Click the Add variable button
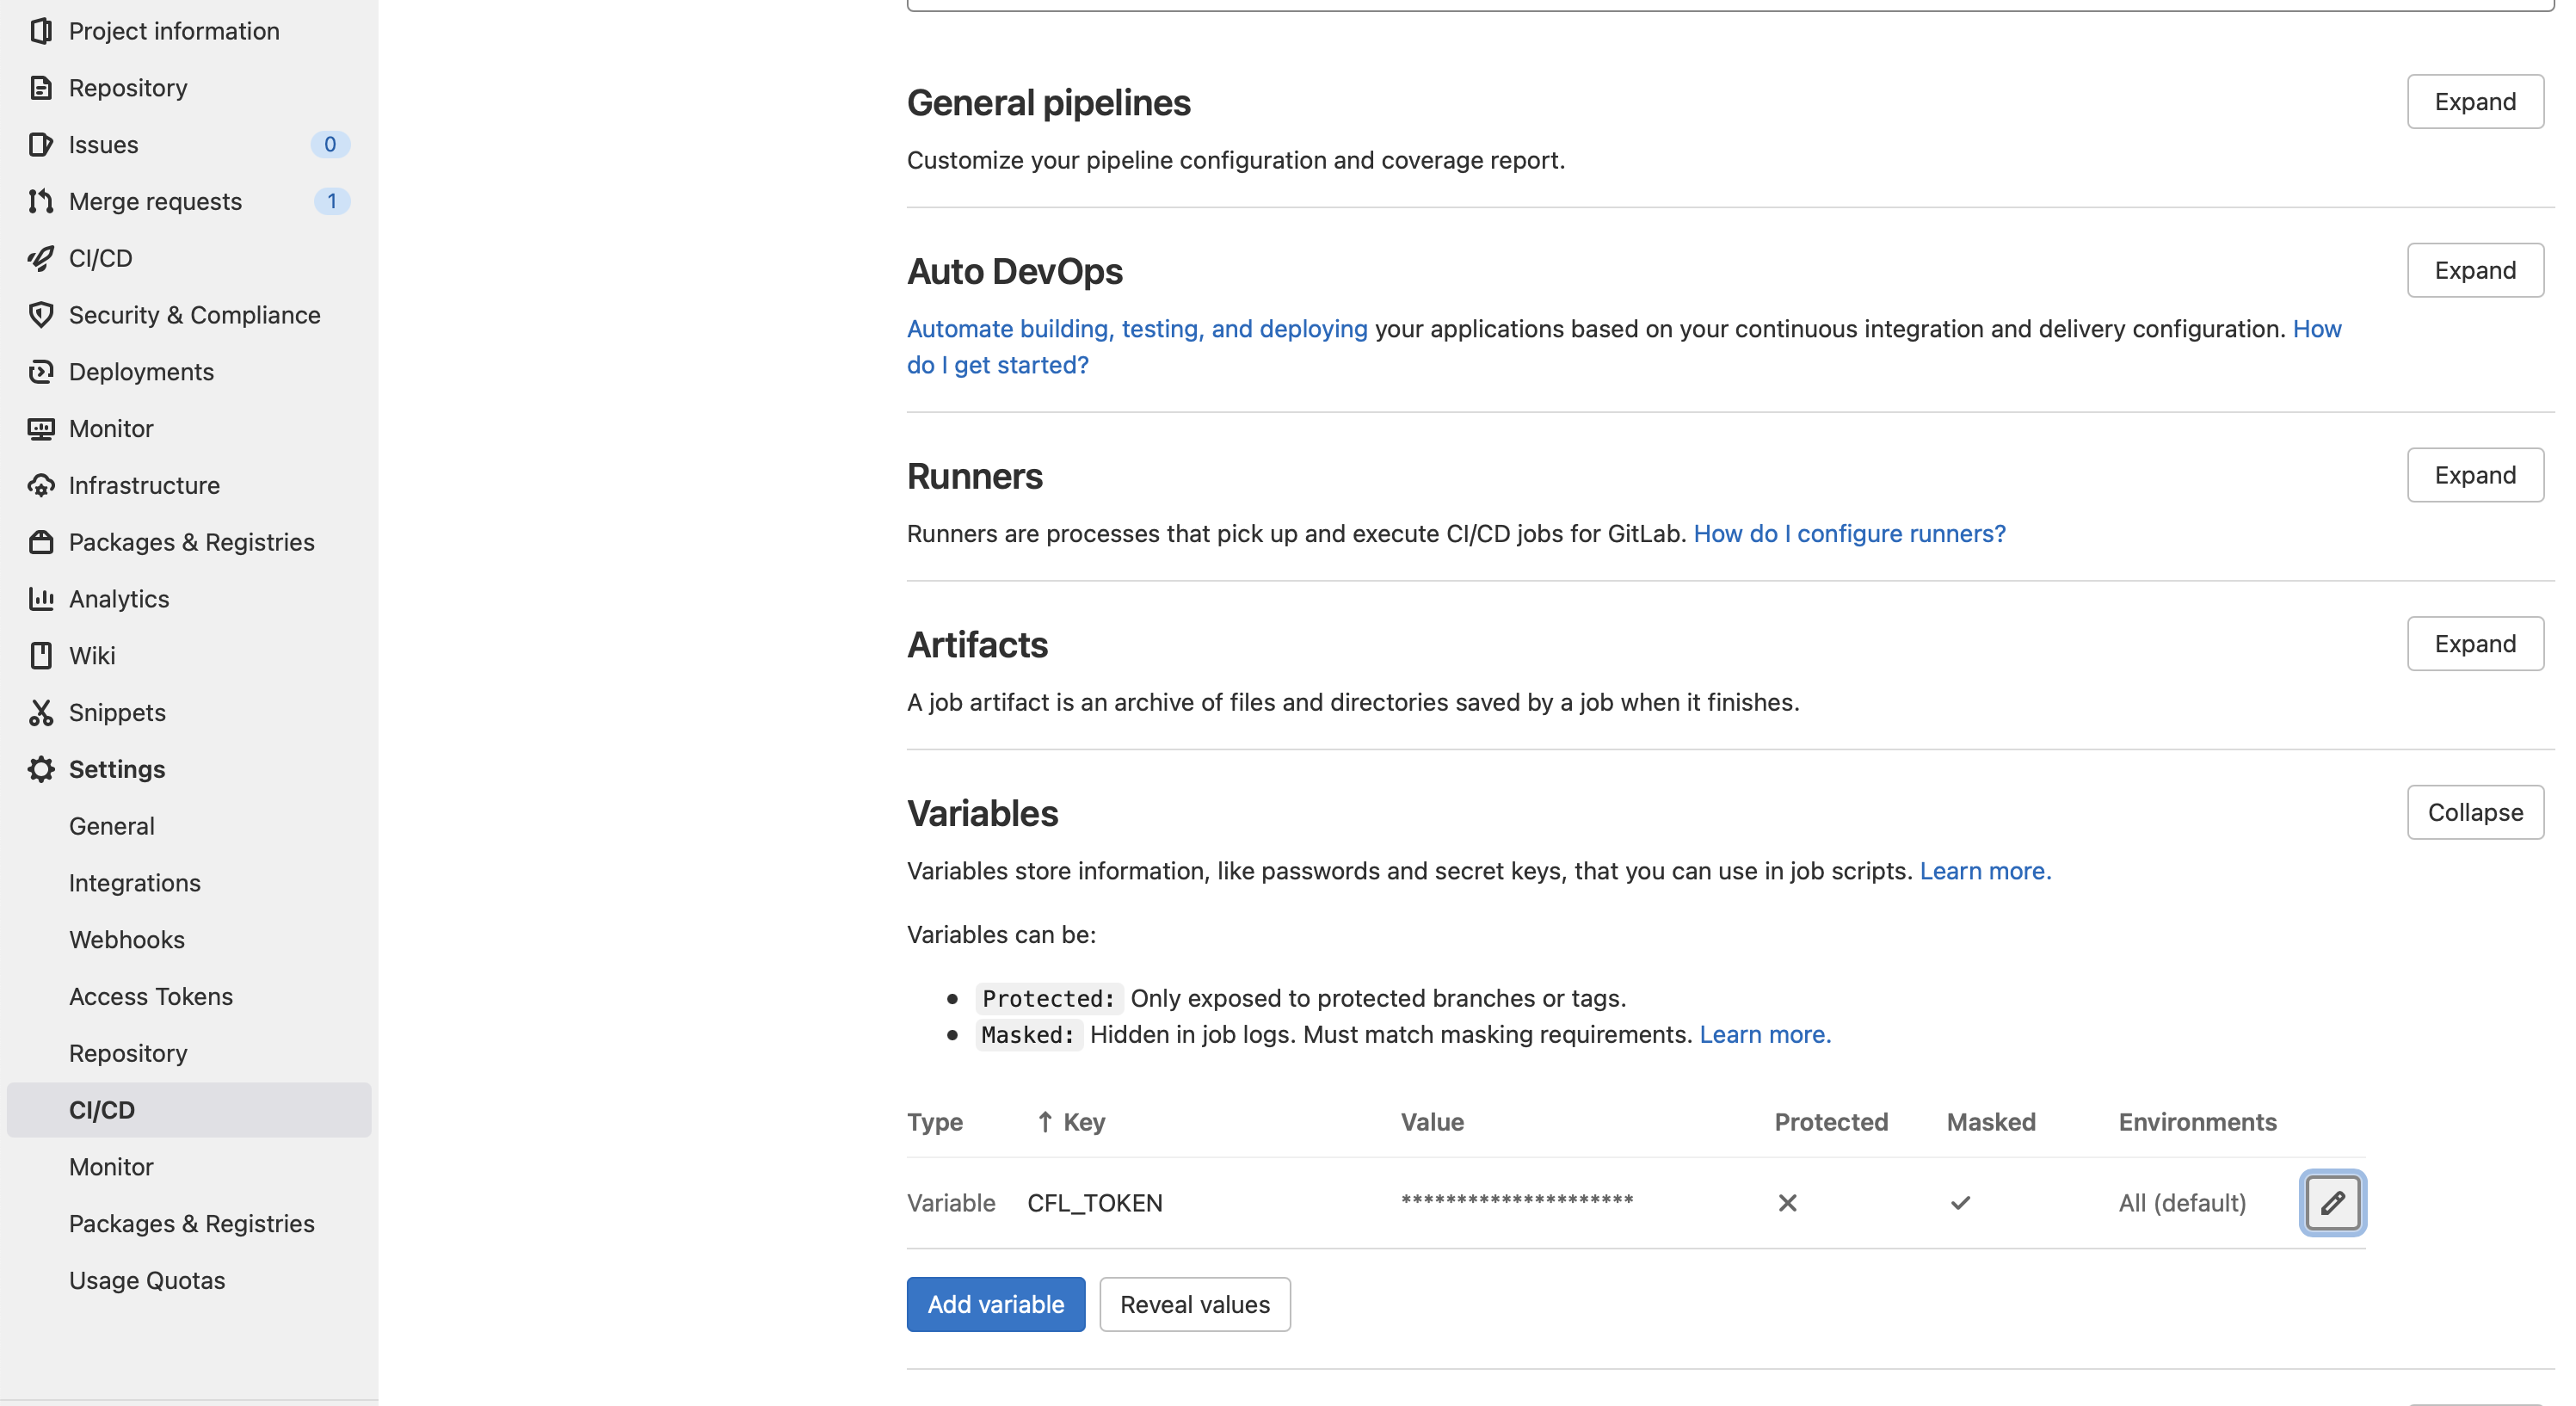 tap(995, 1304)
